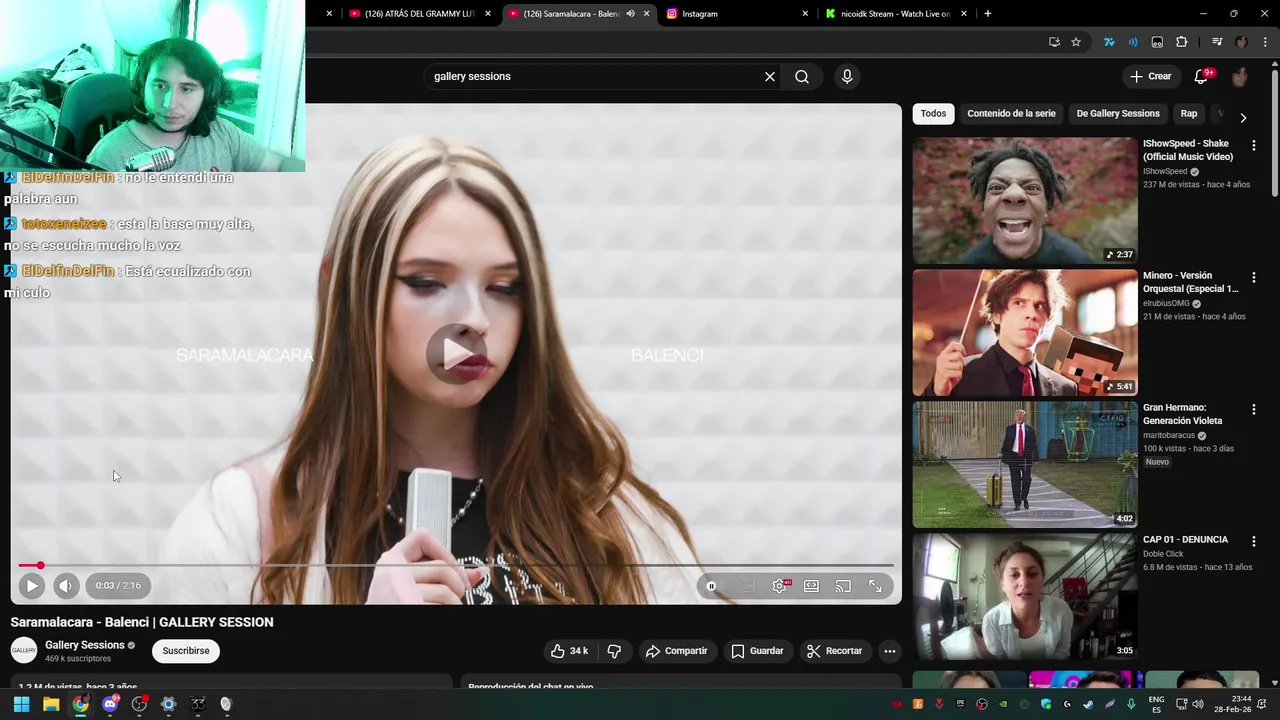Open the Minero Versión Orquestal thumbnail
Image resolution: width=1280 pixels, height=720 pixels.
pyautogui.click(x=1025, y=332)
